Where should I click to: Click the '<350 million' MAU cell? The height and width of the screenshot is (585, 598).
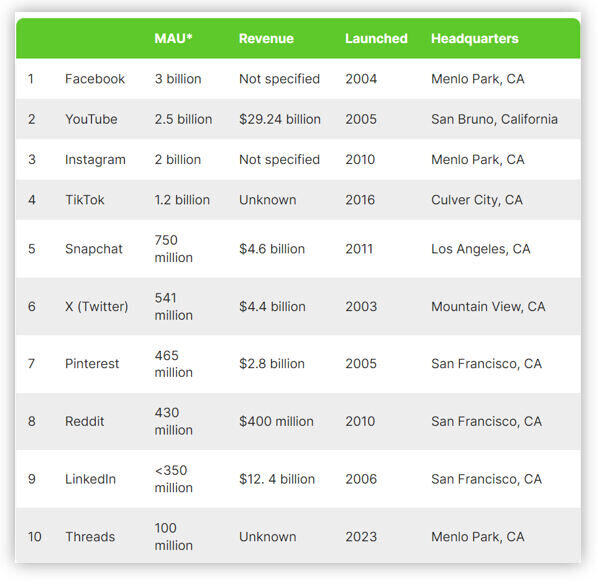click(x=174, y=479)
